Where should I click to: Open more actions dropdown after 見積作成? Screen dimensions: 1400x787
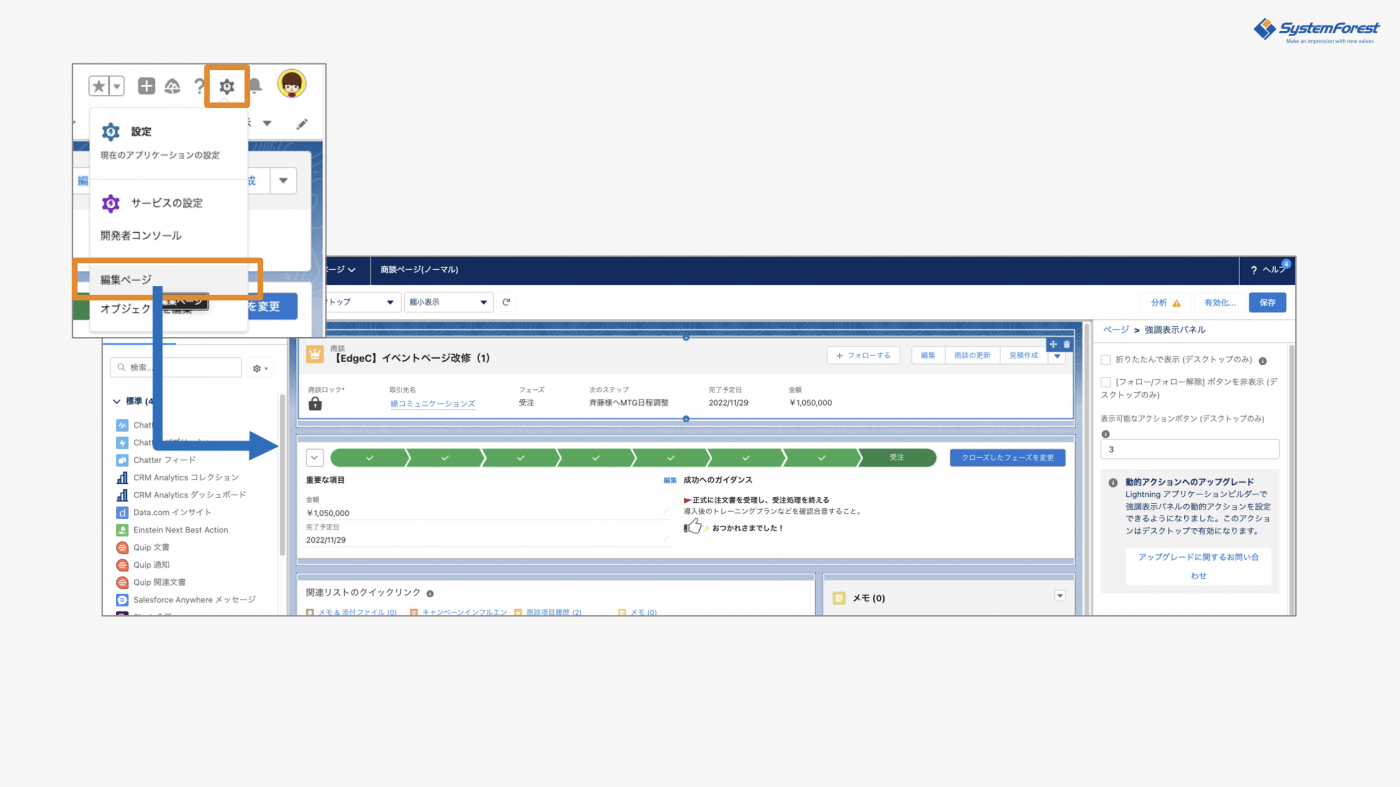click(x=1057, y=357)
